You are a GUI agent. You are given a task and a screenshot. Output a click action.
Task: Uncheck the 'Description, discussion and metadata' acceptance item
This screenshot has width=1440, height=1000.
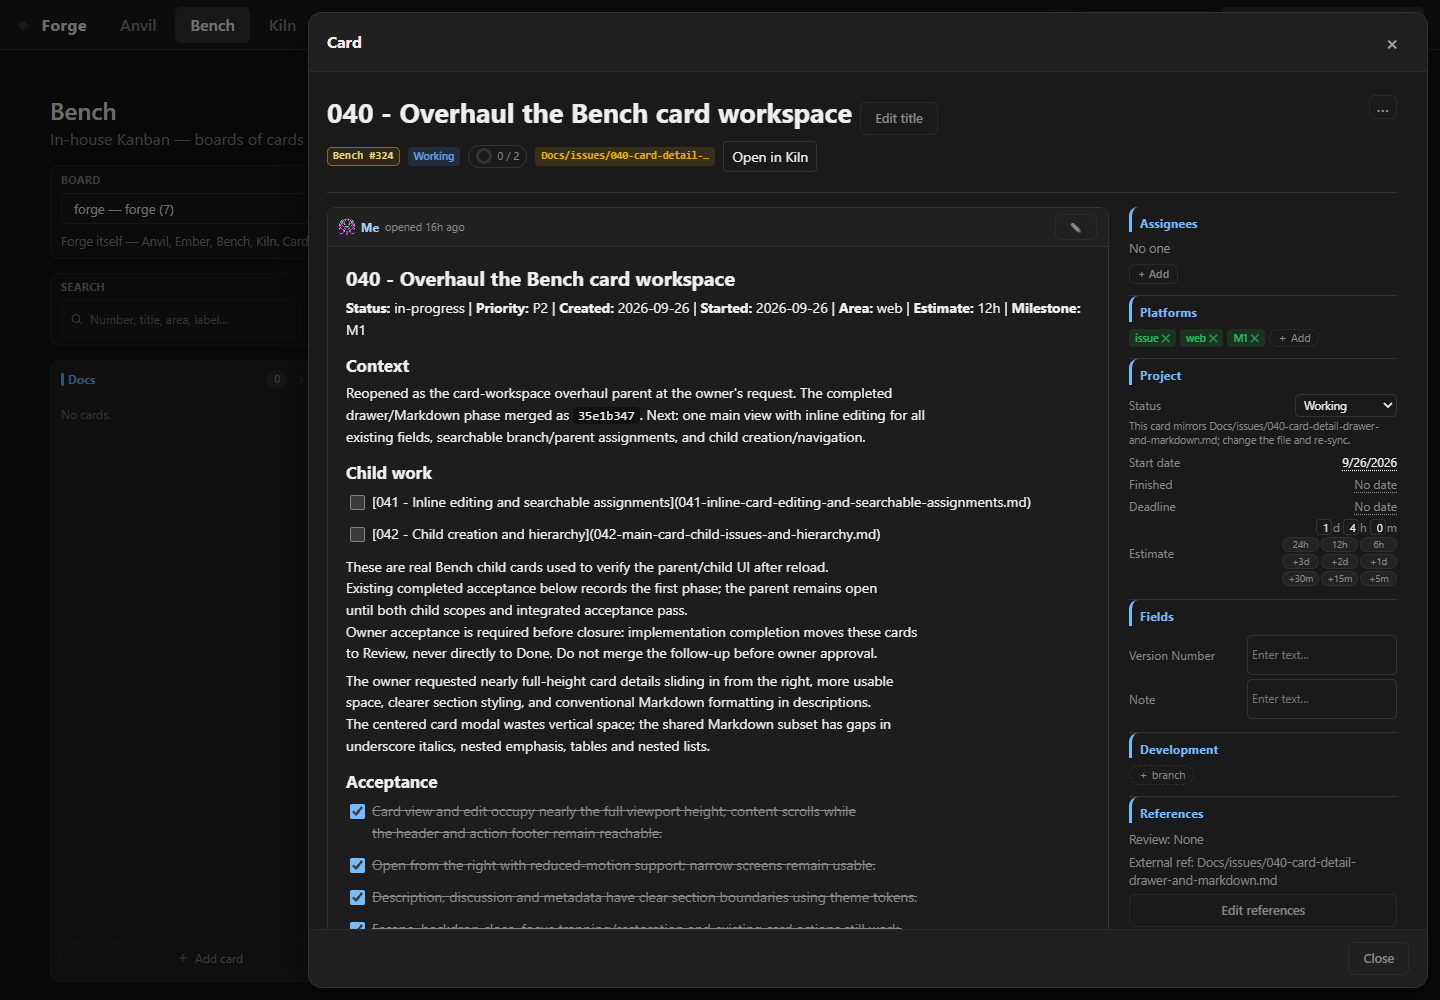[x=357, y=898]
